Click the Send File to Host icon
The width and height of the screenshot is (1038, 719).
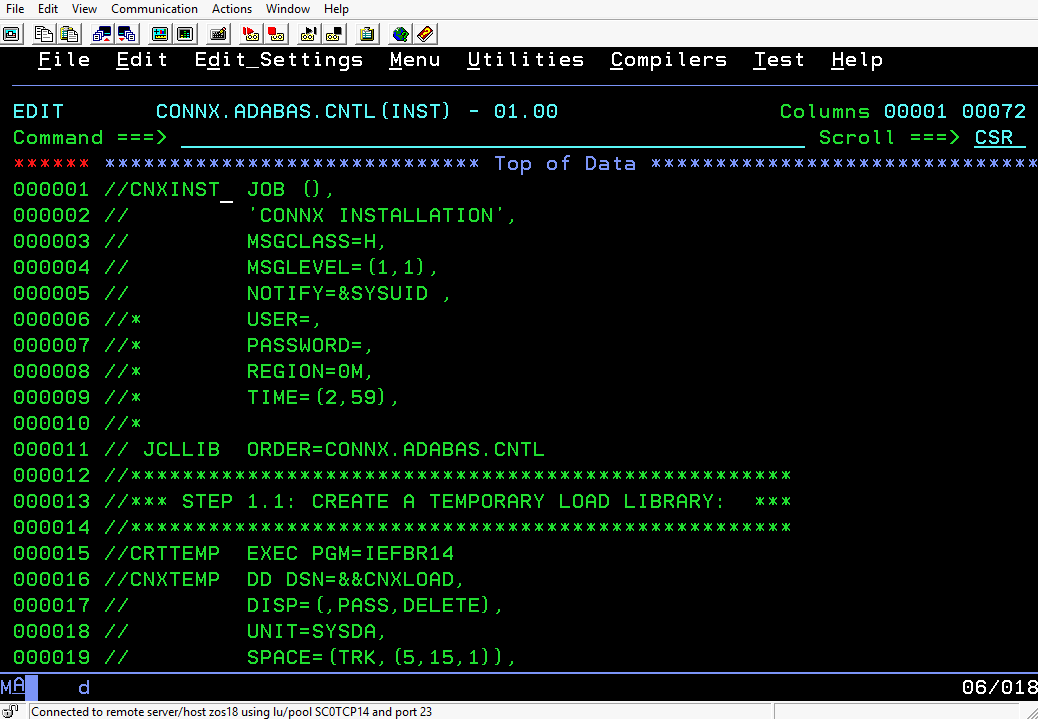coord(102,34)
